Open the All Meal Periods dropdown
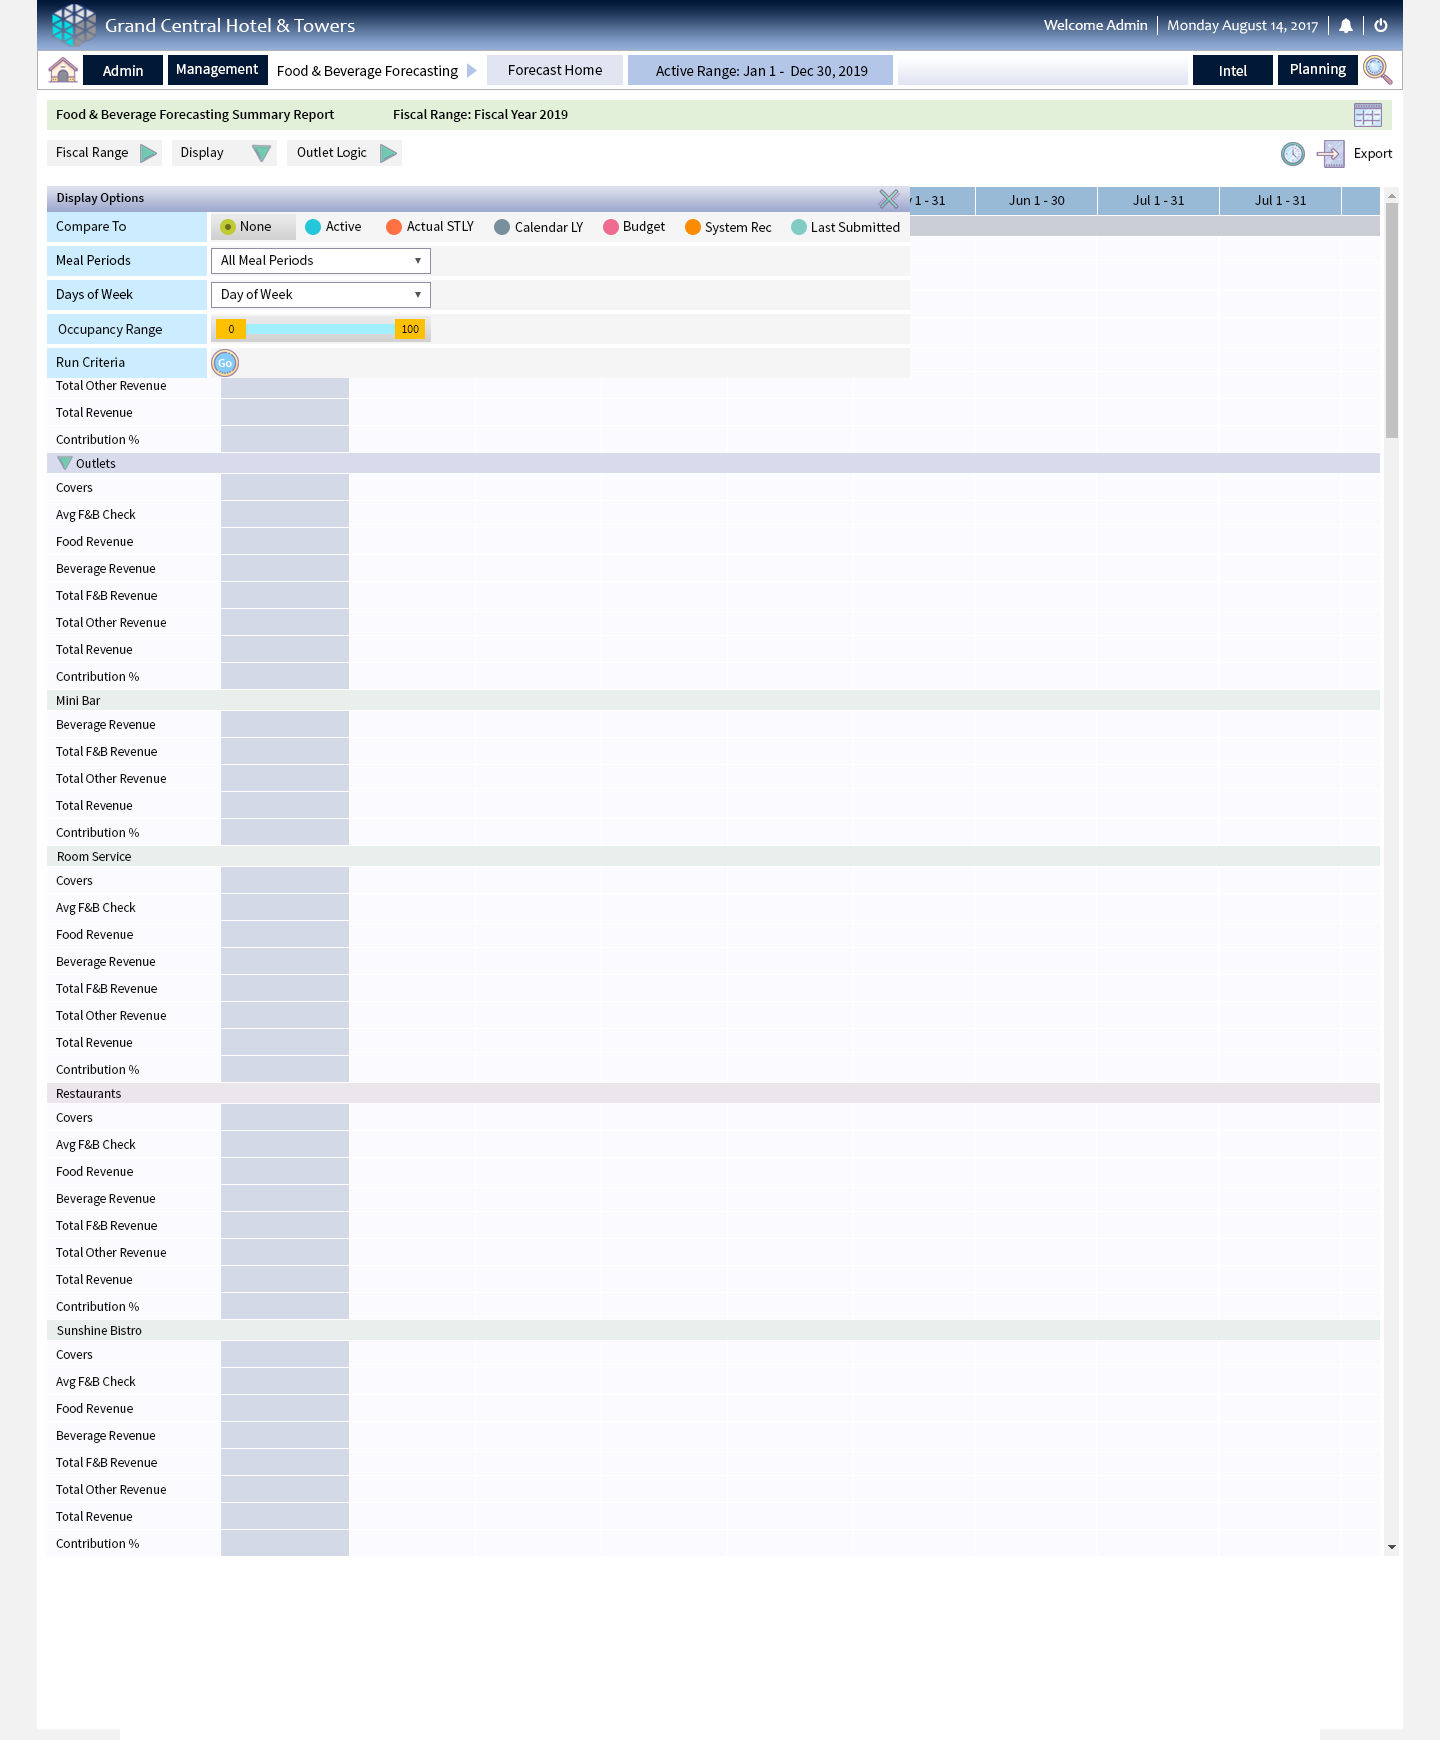The width and height of the screenshot is (1440, 1740). click(x=320, y=261)
